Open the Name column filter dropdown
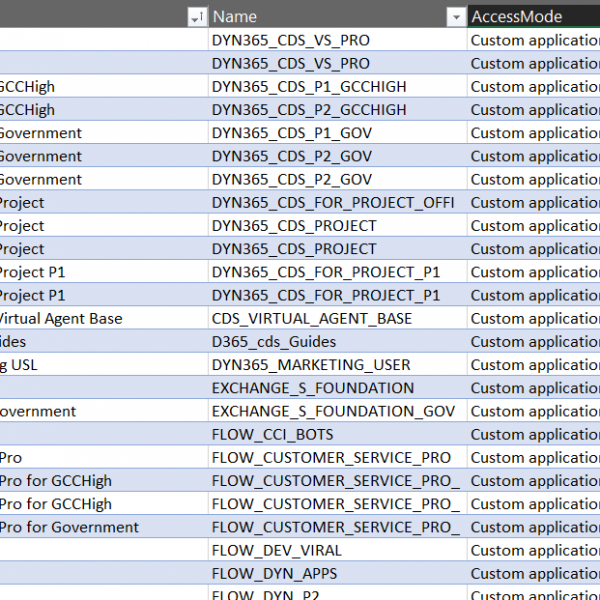Viewport: 600px width, 600px height. coord(456,16)
